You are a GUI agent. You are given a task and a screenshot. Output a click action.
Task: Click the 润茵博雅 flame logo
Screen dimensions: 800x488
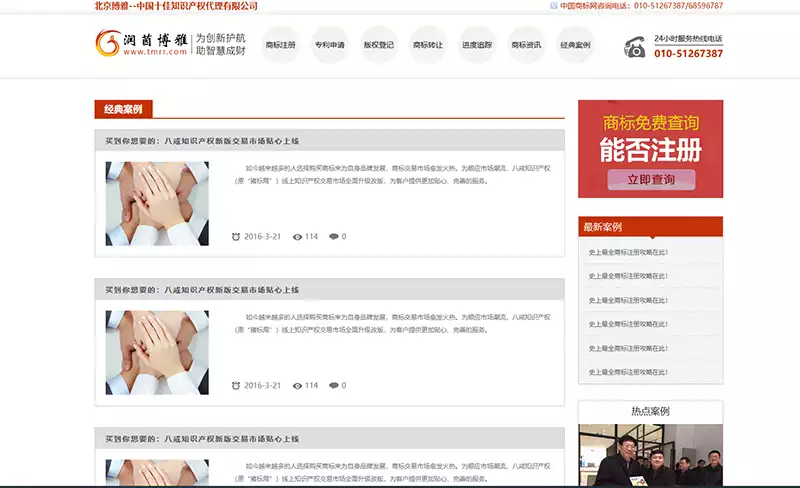(x=107, y=43)
